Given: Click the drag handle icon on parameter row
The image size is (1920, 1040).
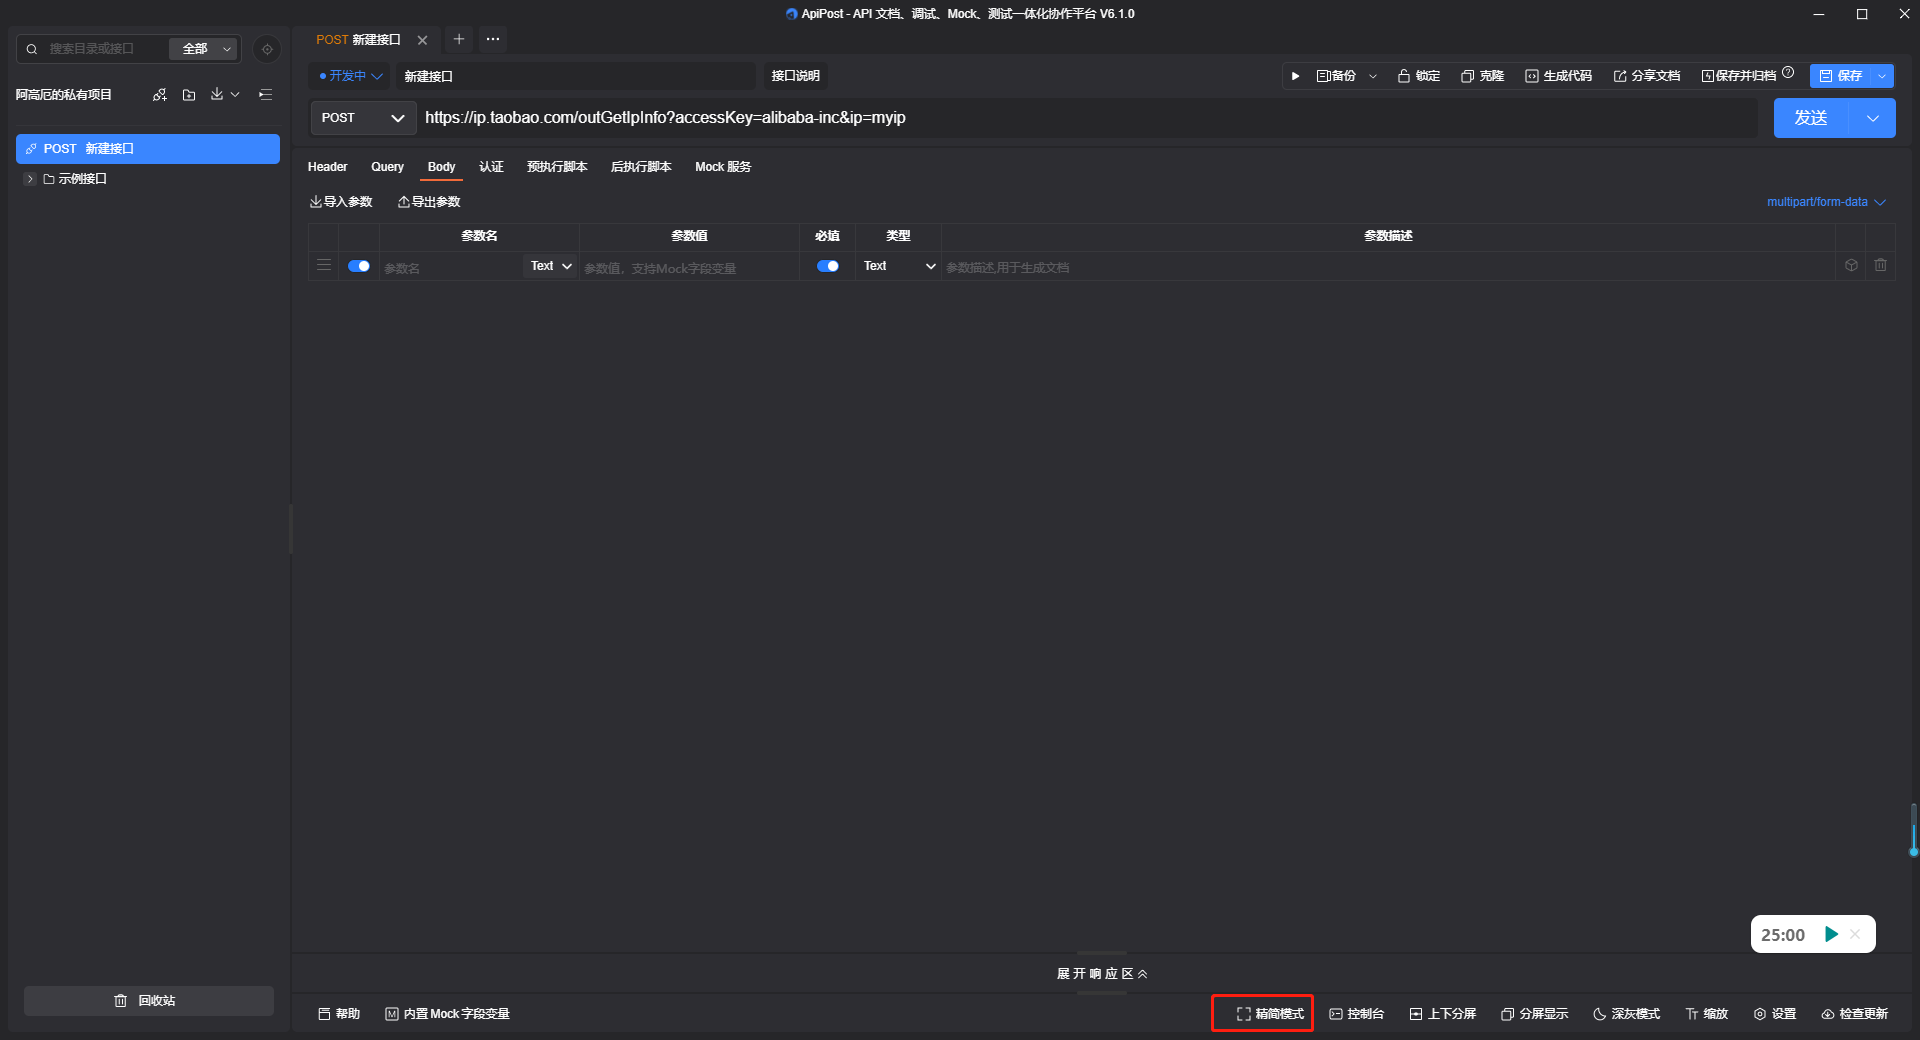Looking at the screenshot, I should pos(324,266).
